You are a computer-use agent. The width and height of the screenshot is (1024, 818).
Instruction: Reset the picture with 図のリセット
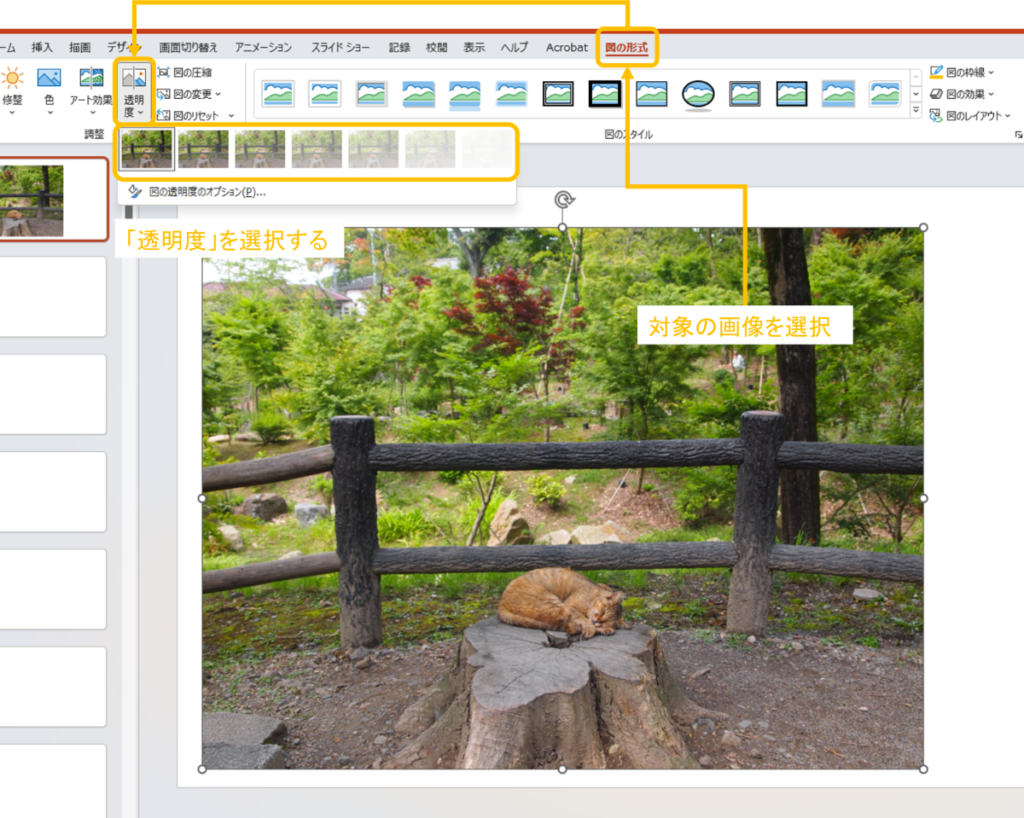pyautogui.click(x=195, y=115)
